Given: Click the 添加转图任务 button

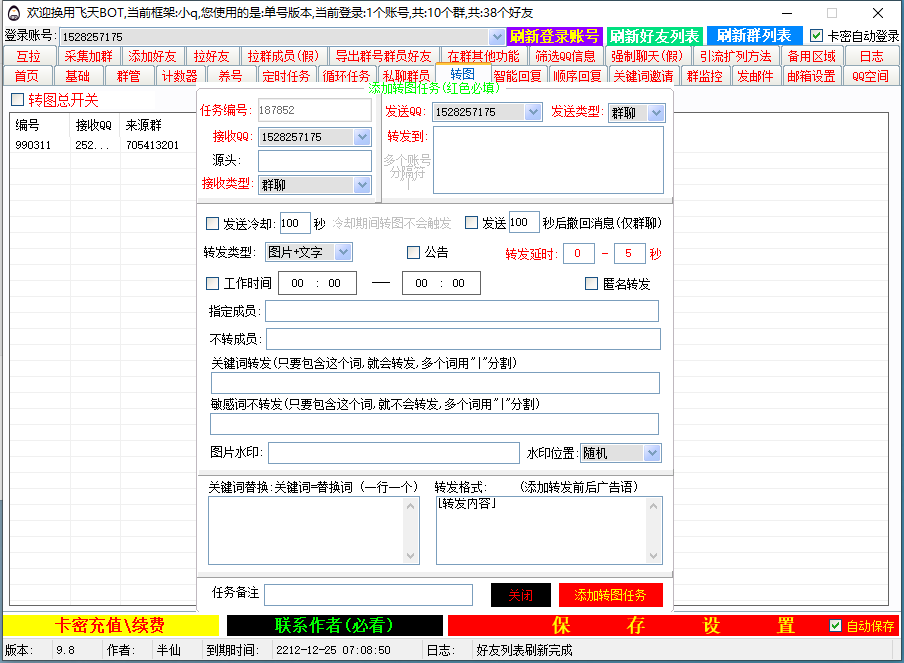Looking at the screenshot, I should tap(613, 594).
